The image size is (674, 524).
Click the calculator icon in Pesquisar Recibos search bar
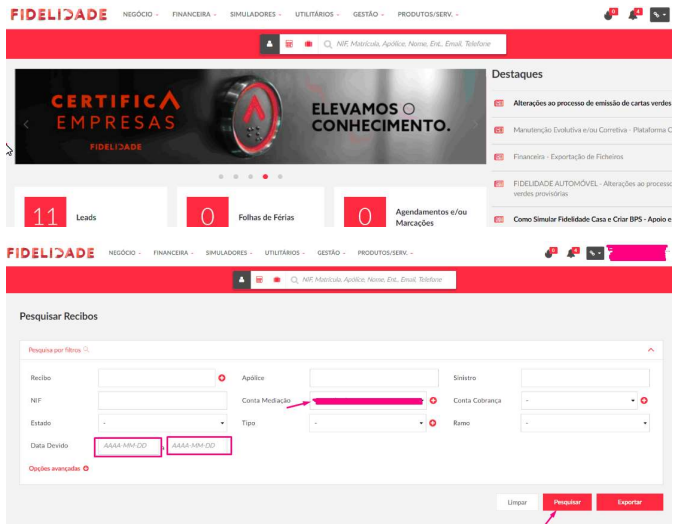[259, 280]
